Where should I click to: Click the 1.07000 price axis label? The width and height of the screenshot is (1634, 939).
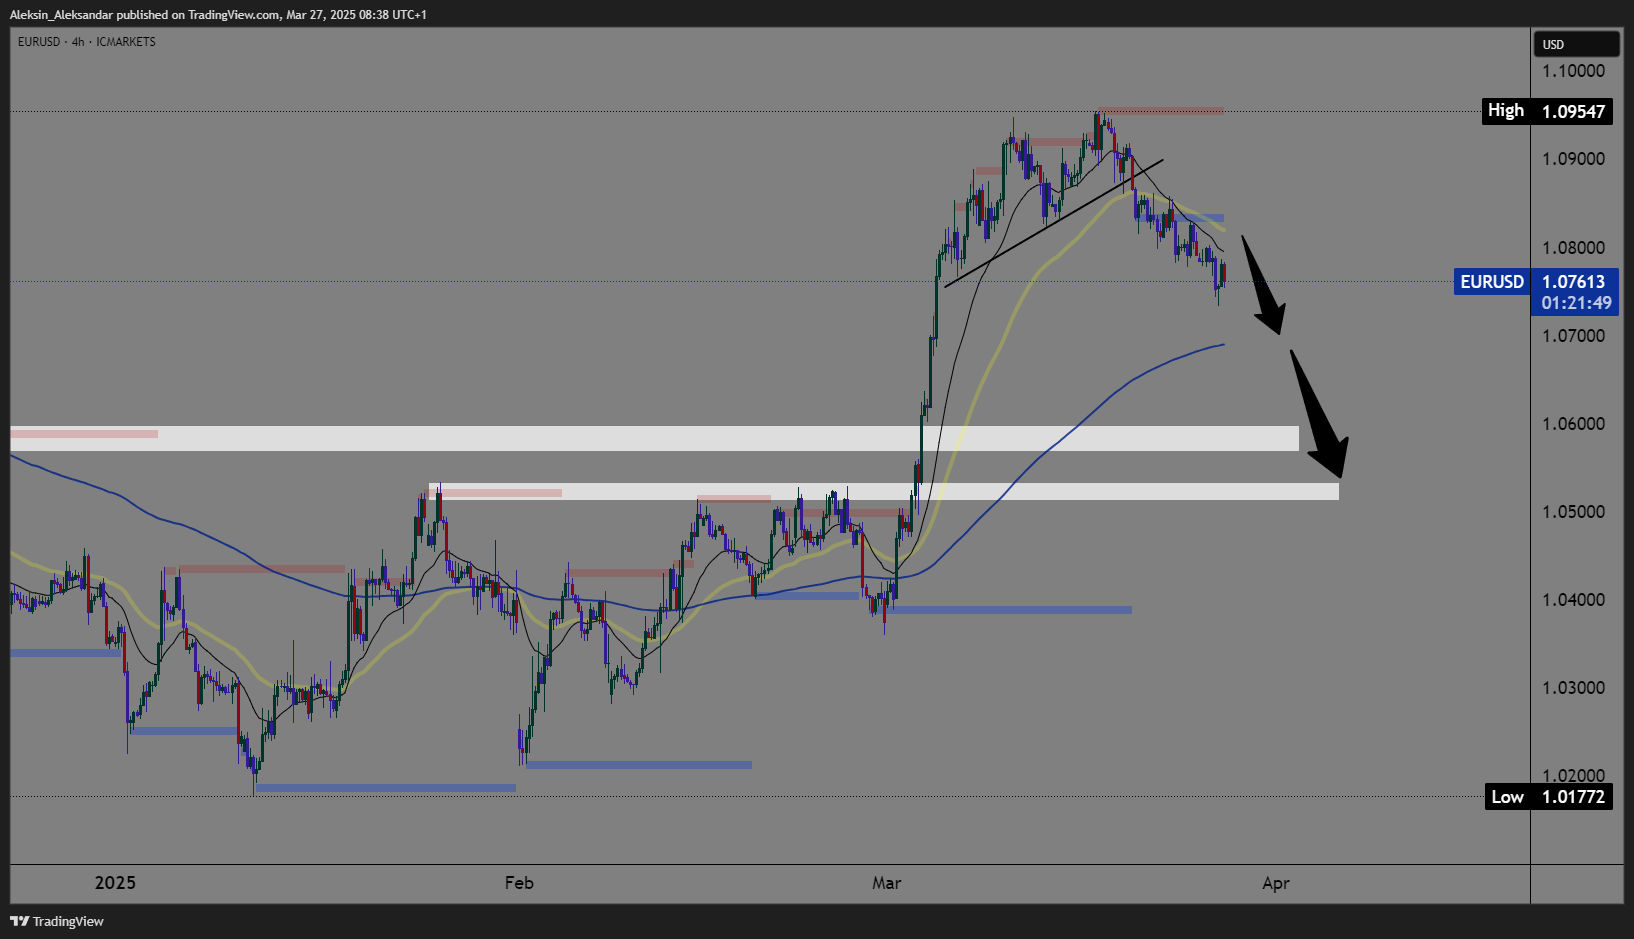pos(1573,336)
